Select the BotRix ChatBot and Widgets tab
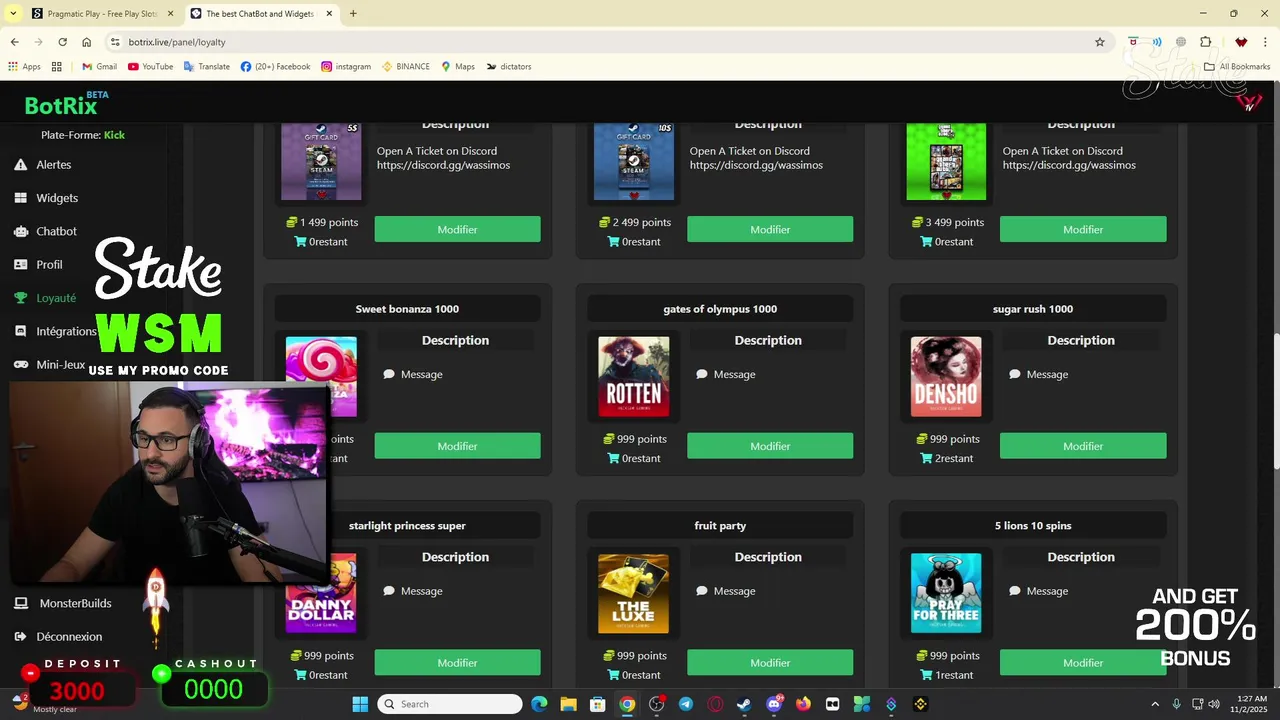1280x720 pixels. pos(262,14)
